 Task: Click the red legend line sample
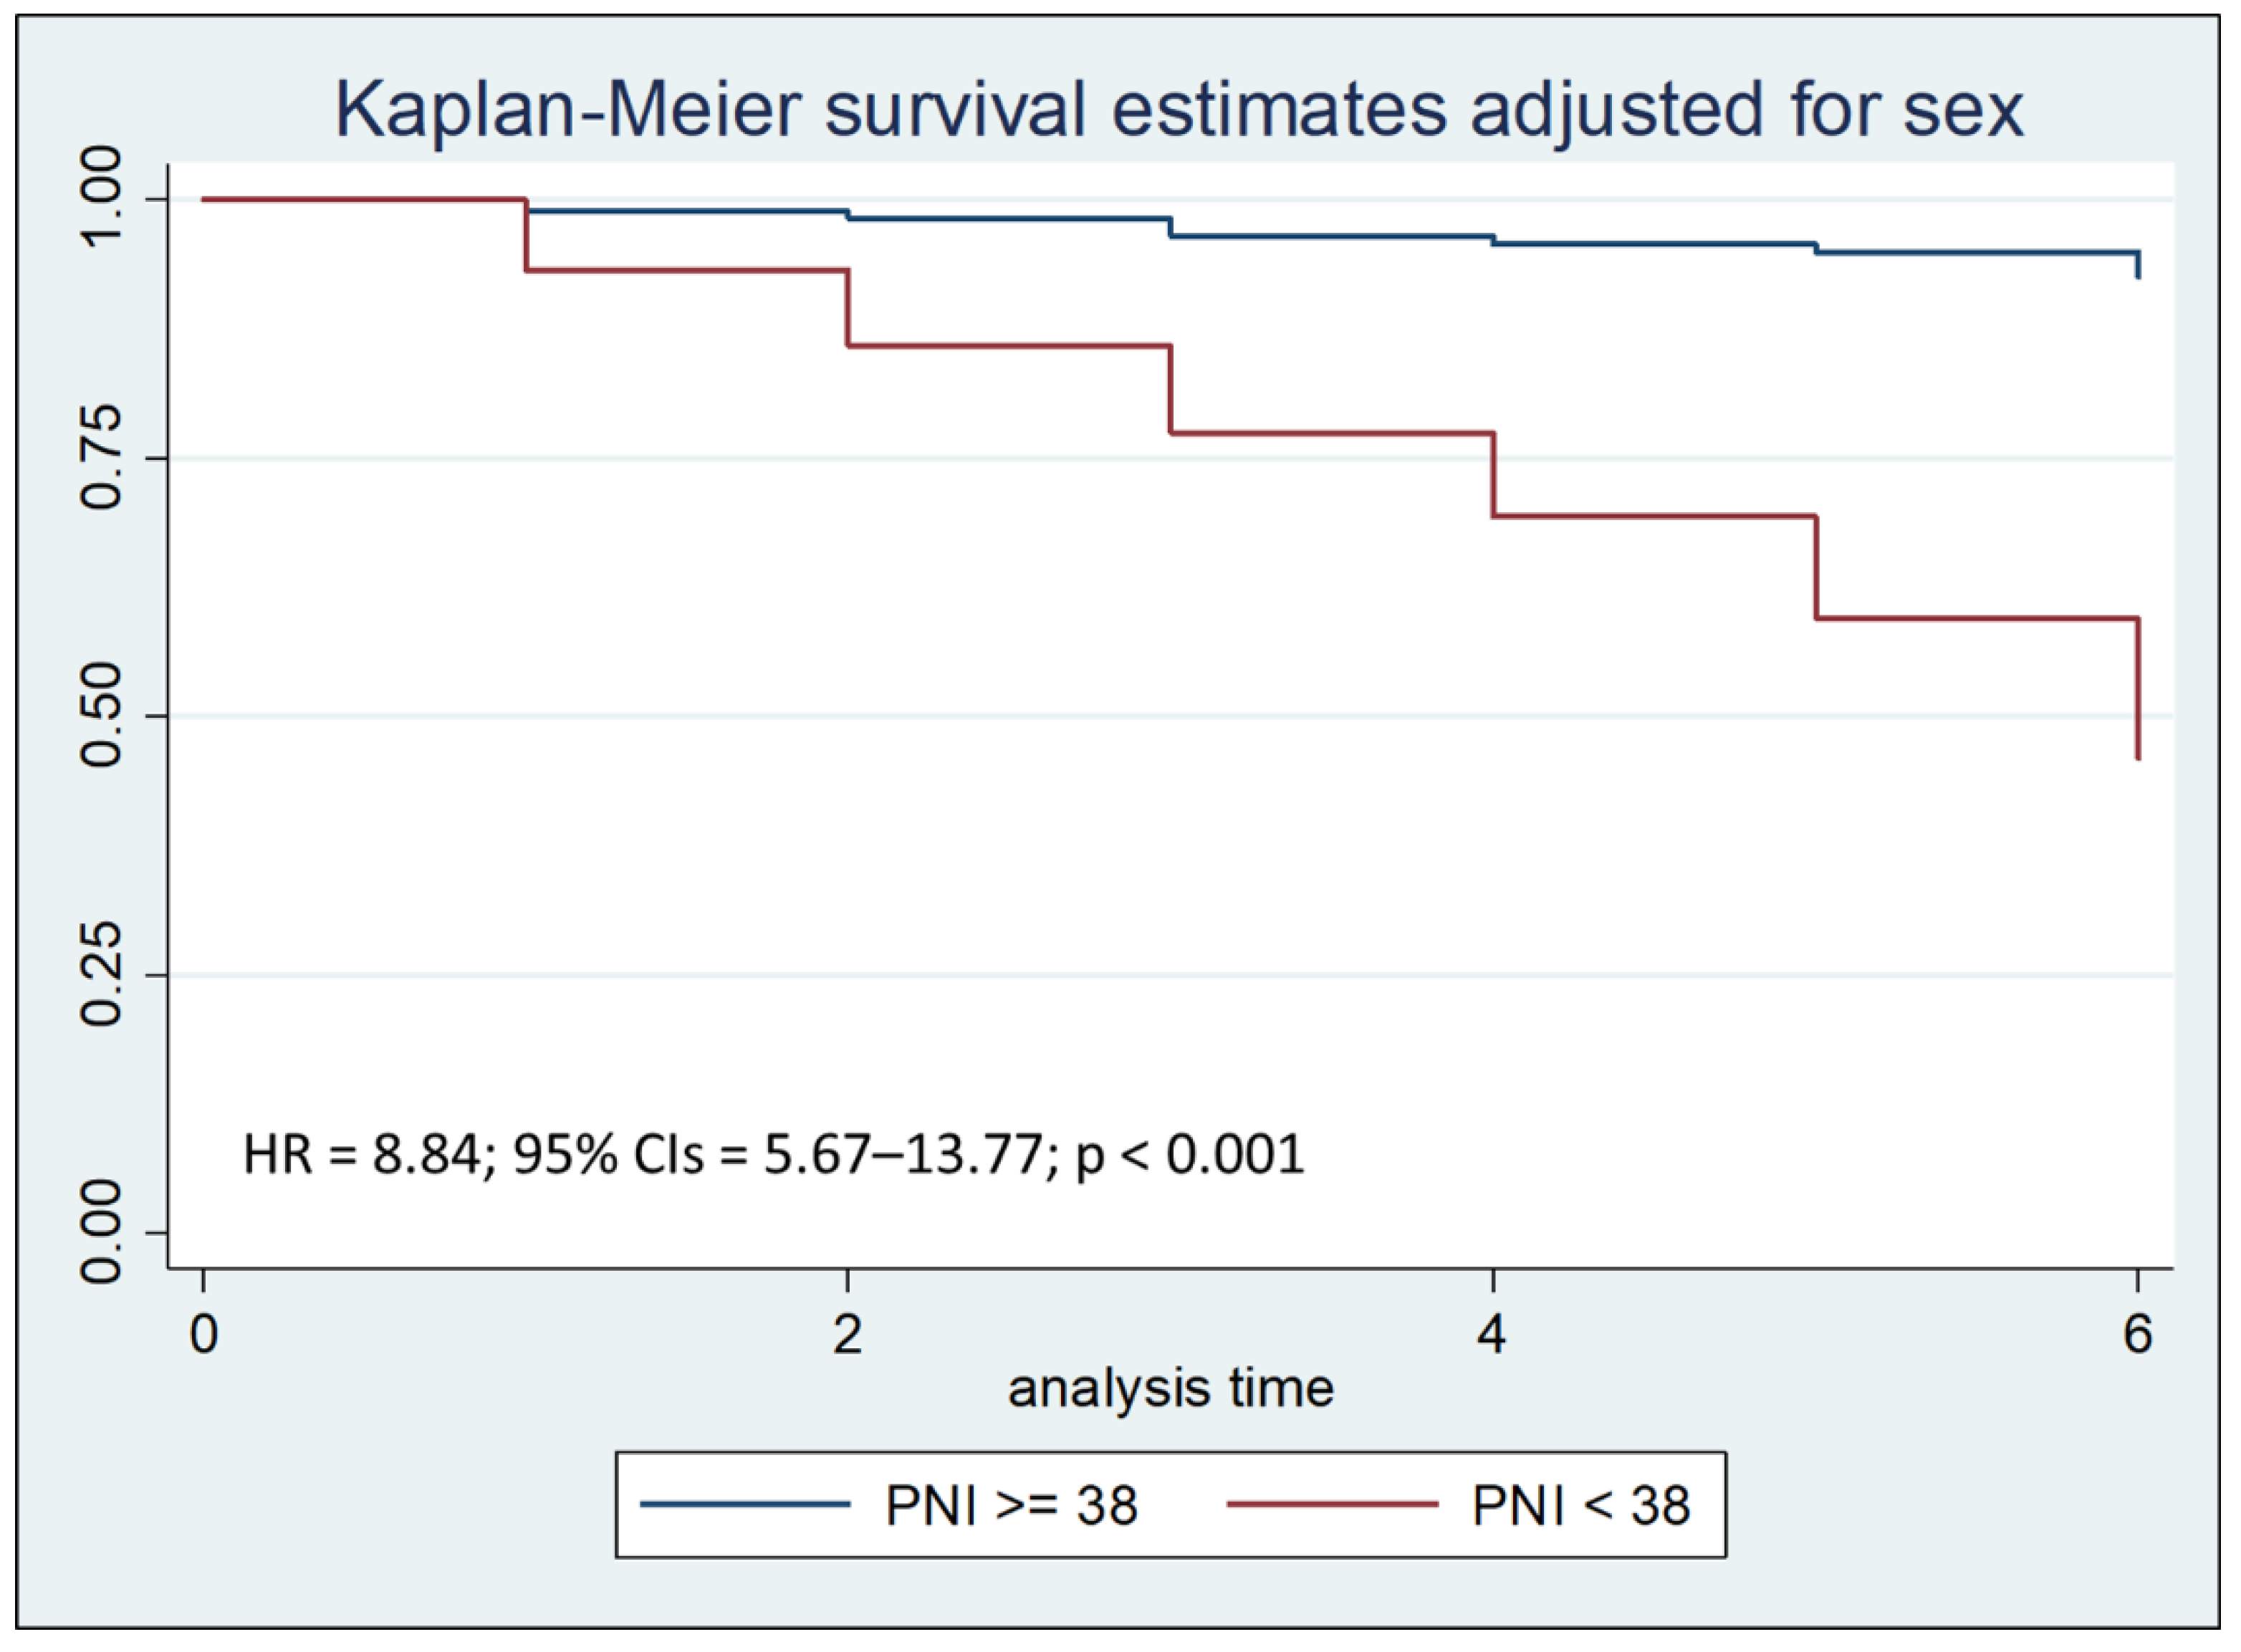point(1332,1504)
